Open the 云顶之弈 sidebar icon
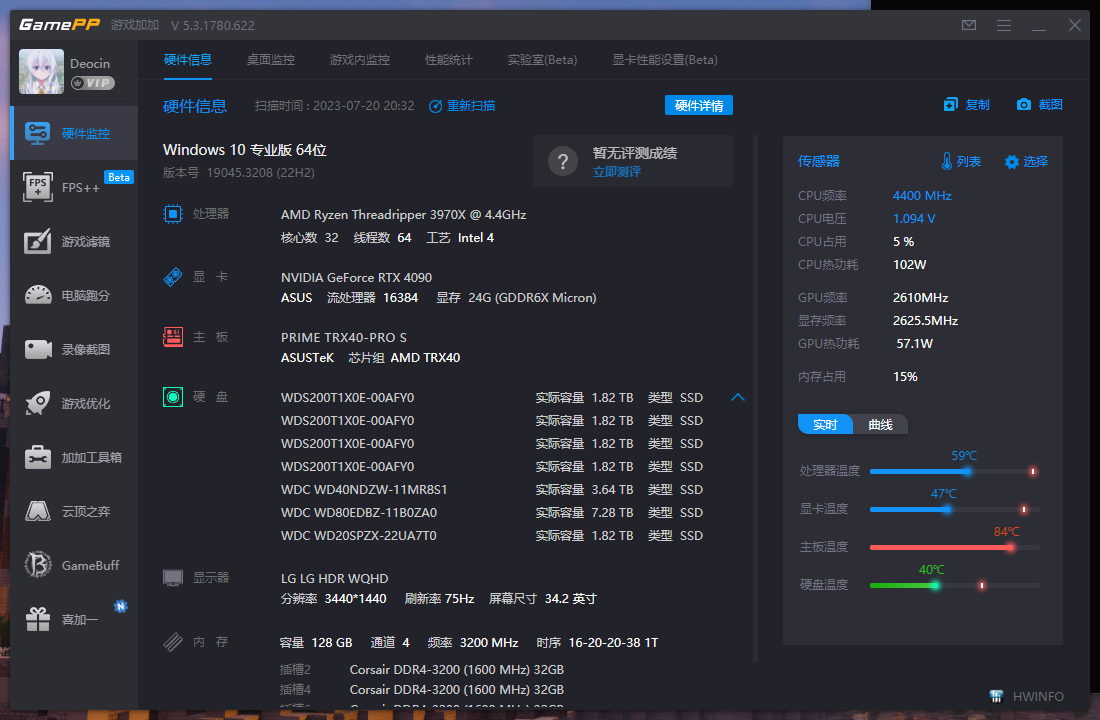The width and height of the screenshot is (1100, 720). tap(38, 511)
